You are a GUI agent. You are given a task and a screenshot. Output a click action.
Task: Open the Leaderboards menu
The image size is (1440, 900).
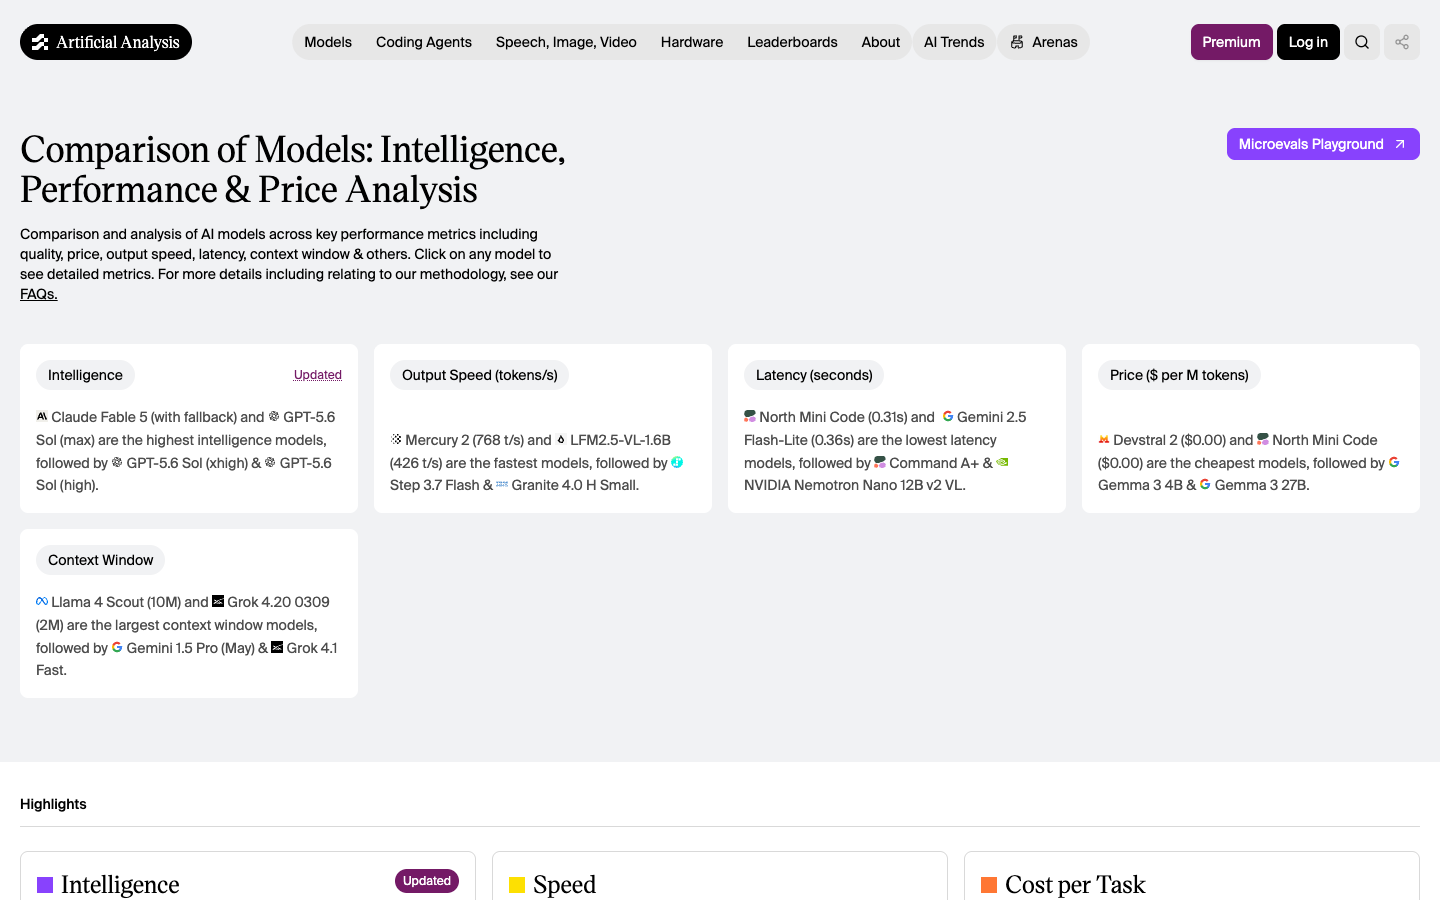pos(792,42)
